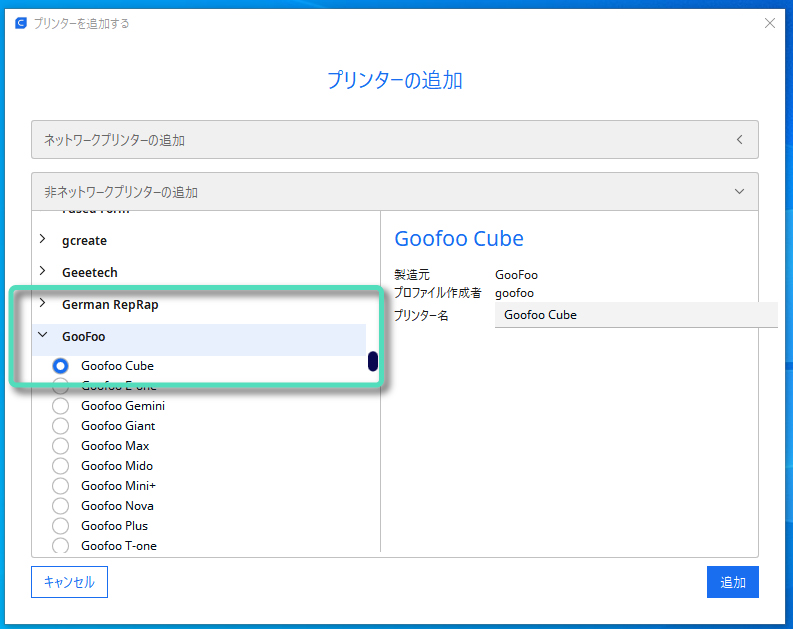Select the Goofoo Nova radio button
The width and height of the screenshot is (793, 629).
61,506
